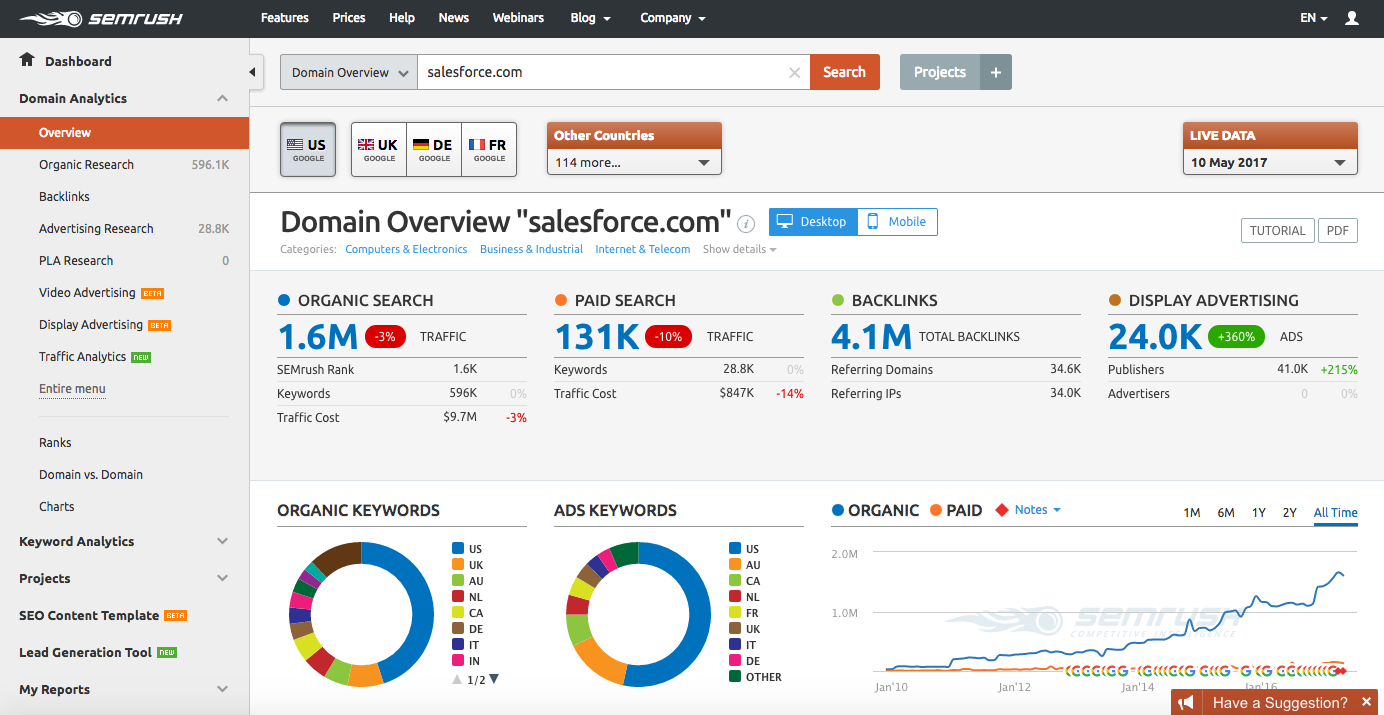Switch to Mobile view
The width and height of the screenshot is (1384, 715).
click(x=897, y=222)
